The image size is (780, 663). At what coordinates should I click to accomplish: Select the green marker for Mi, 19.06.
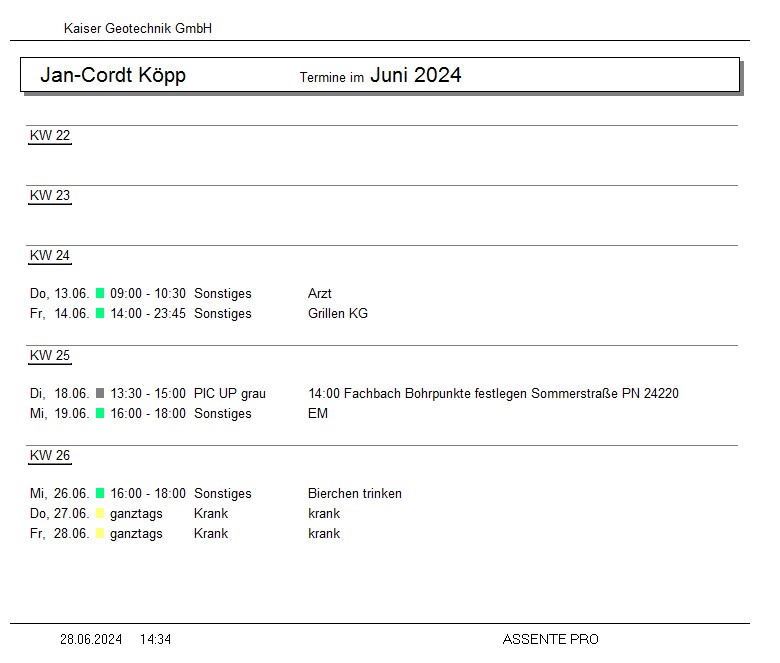tap(100, 414)
